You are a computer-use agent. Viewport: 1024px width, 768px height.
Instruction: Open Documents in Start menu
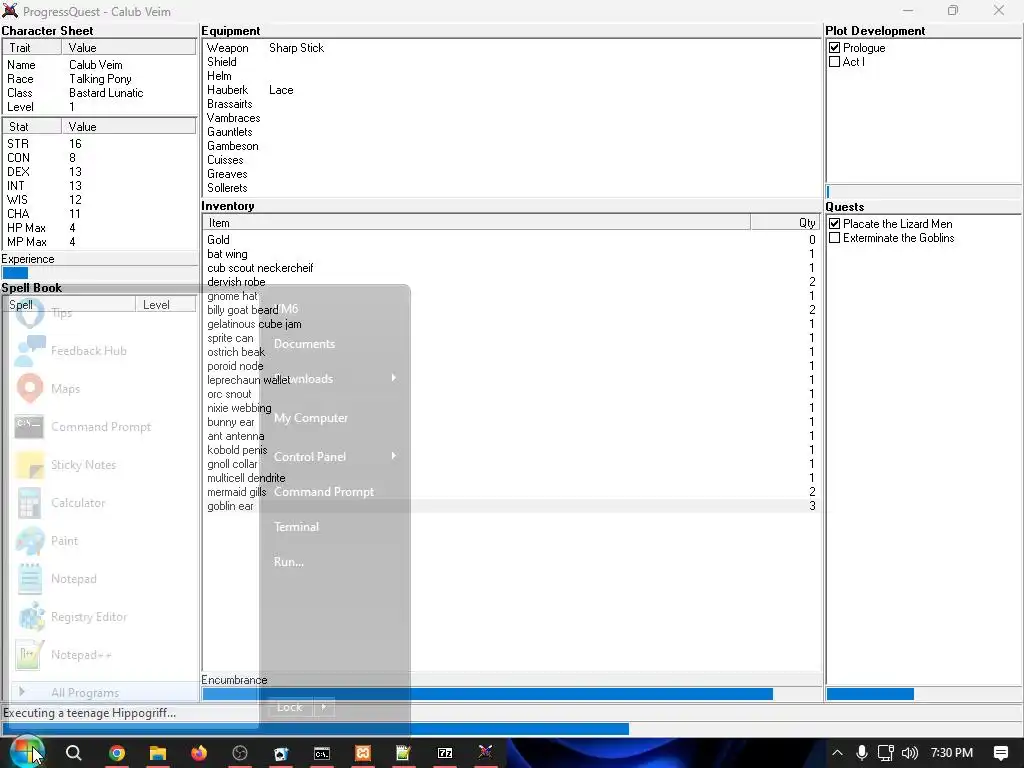304,344
